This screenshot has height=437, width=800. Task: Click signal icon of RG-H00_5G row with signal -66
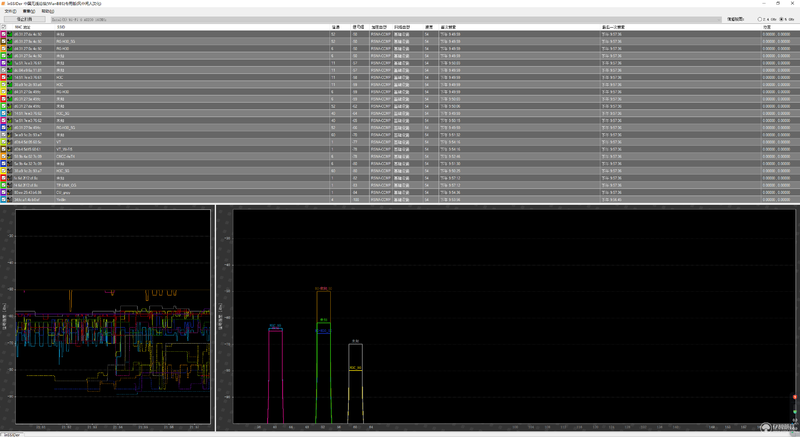(x=10, y=127)
